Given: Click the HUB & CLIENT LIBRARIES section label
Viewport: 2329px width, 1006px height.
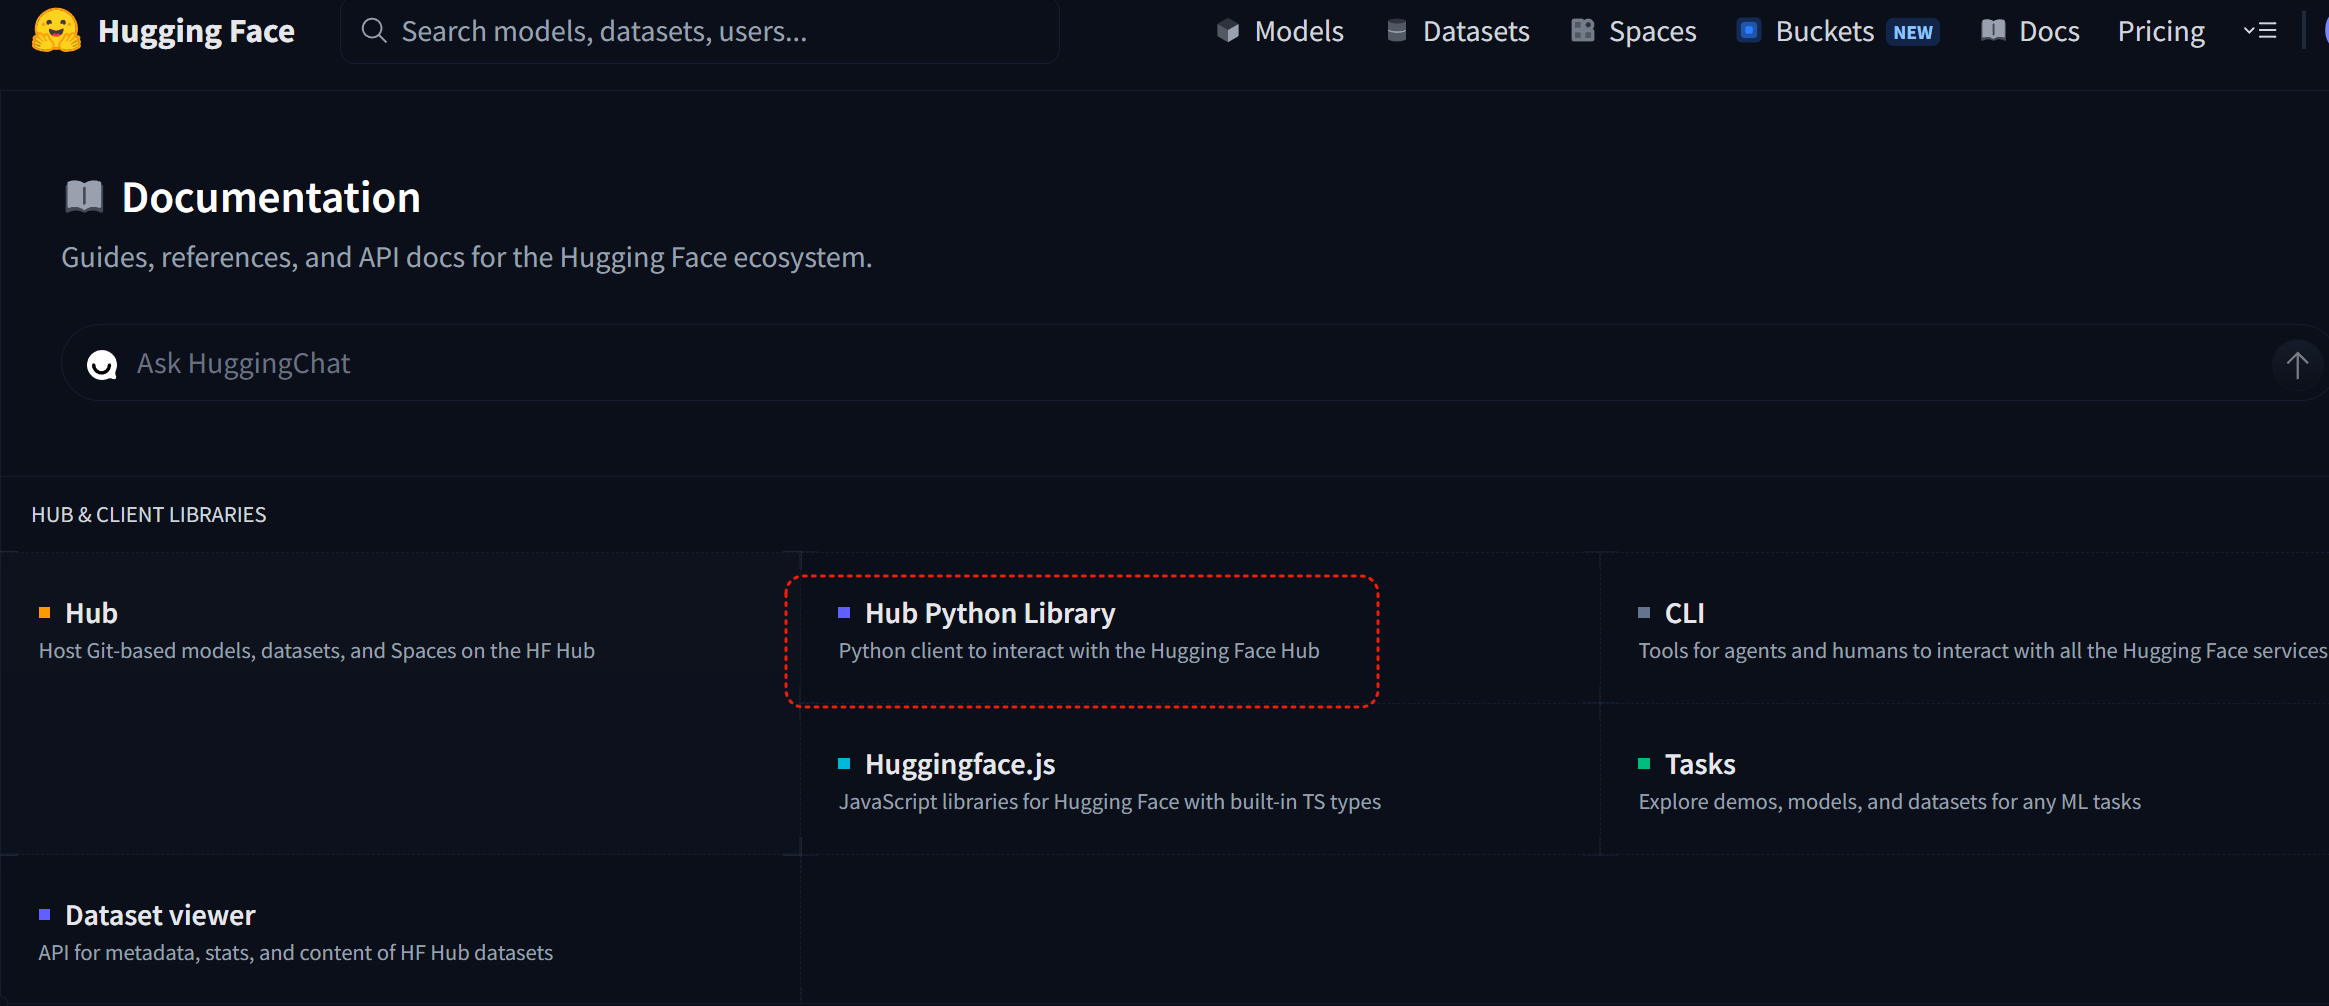Looking at the screenshot, I should pos(149,514).
